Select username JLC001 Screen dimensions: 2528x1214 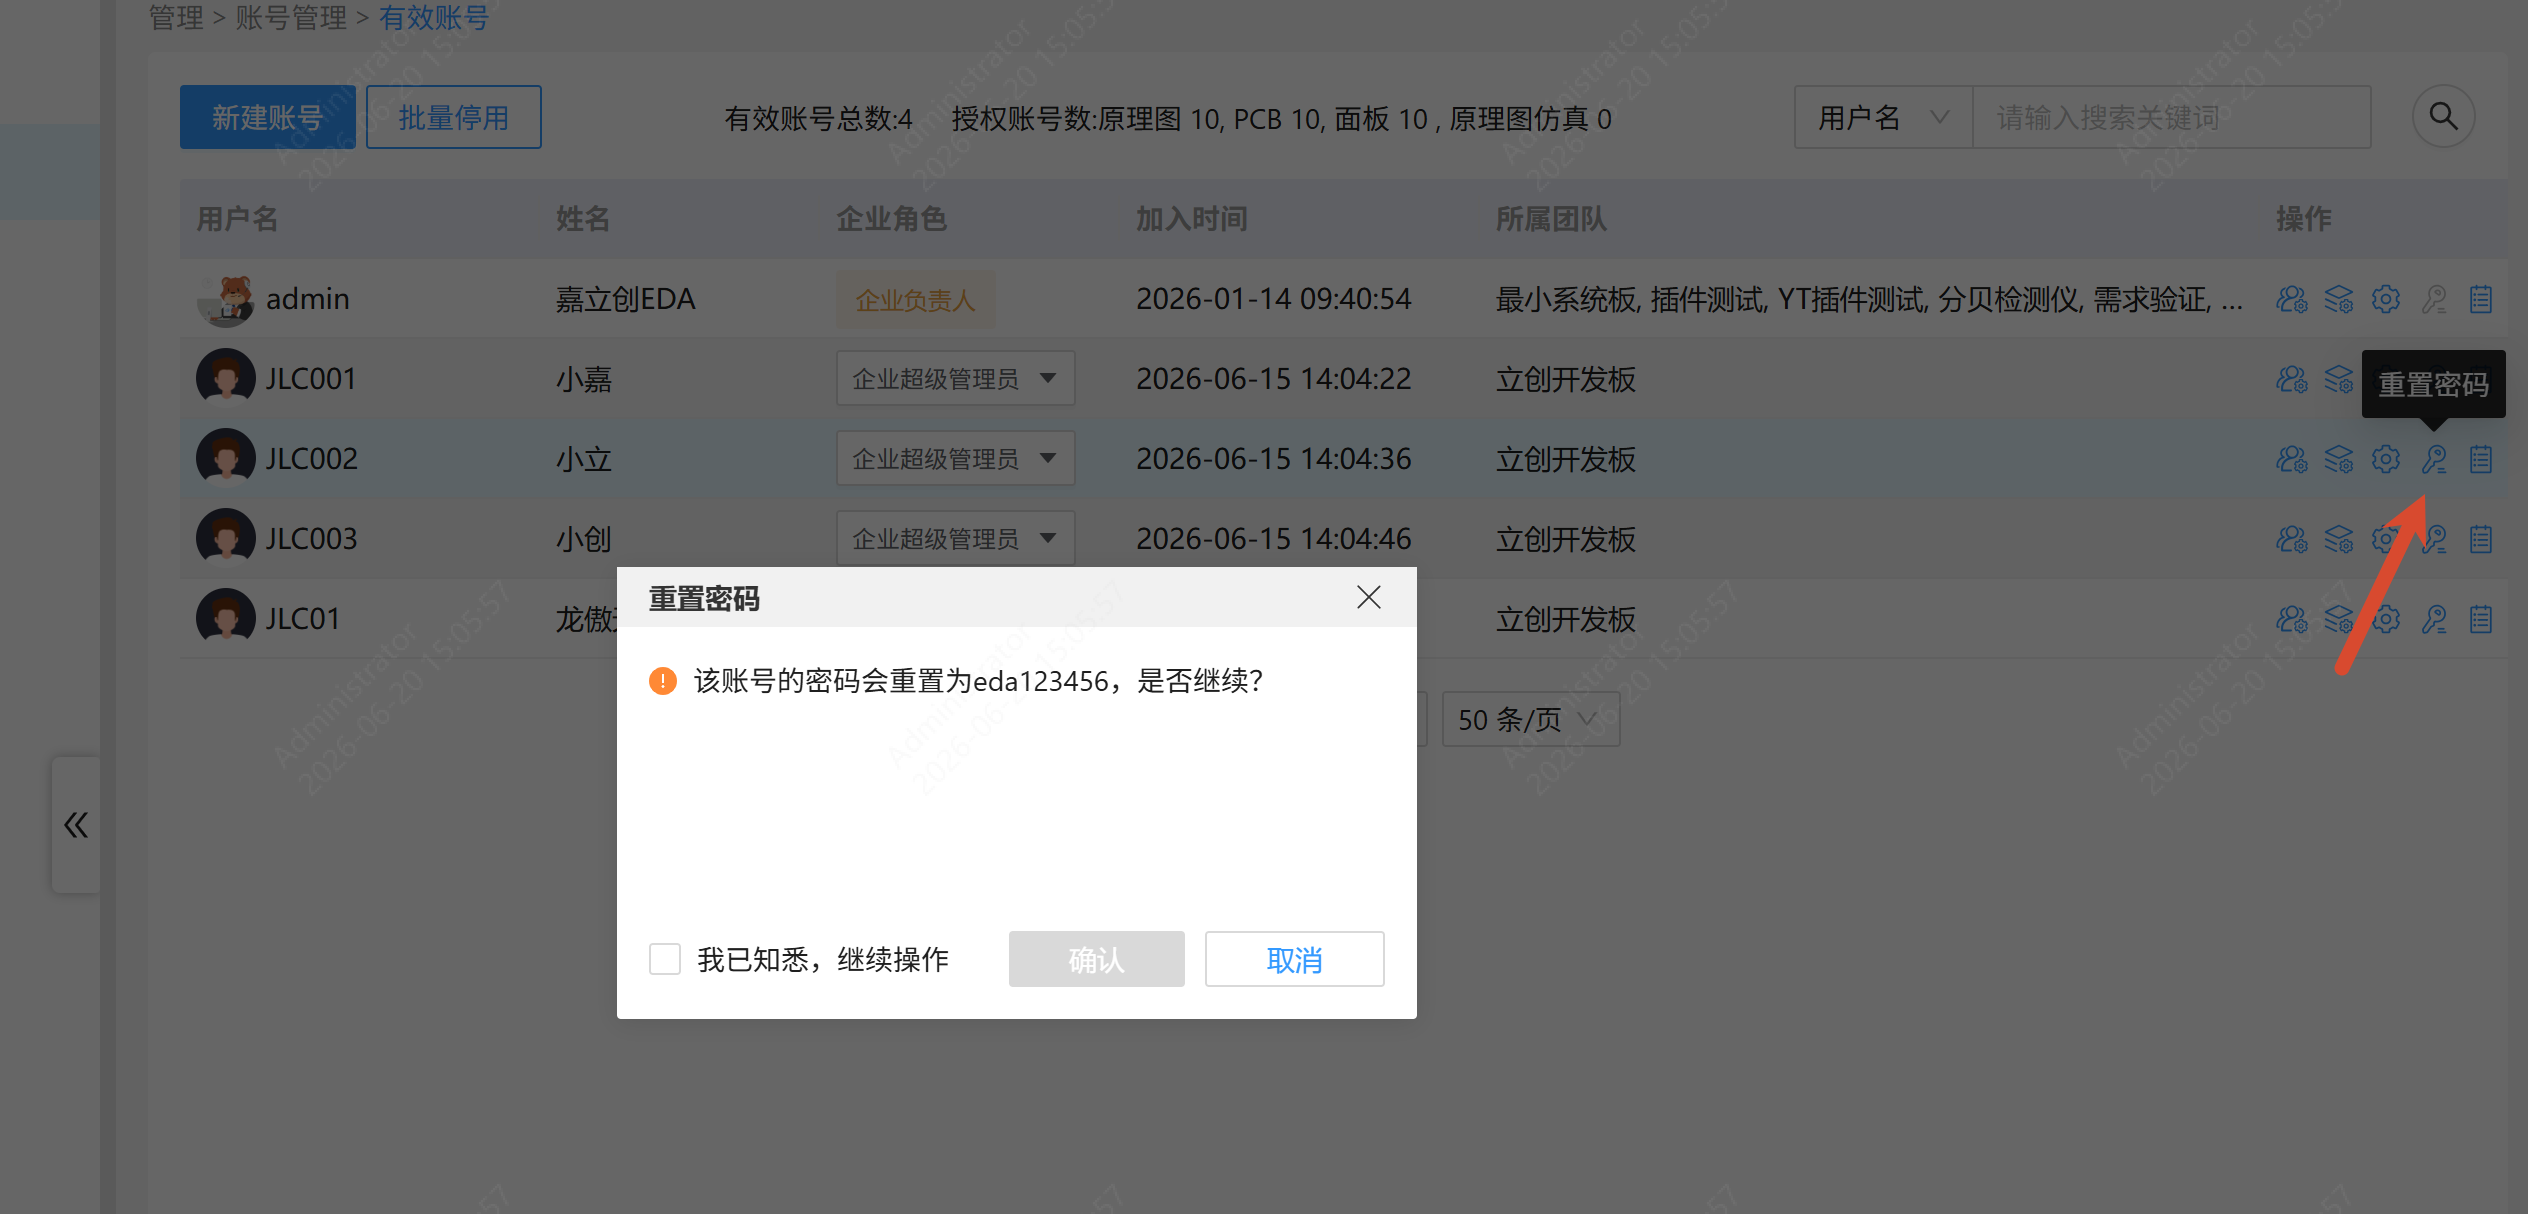click(x=311, y=379)
